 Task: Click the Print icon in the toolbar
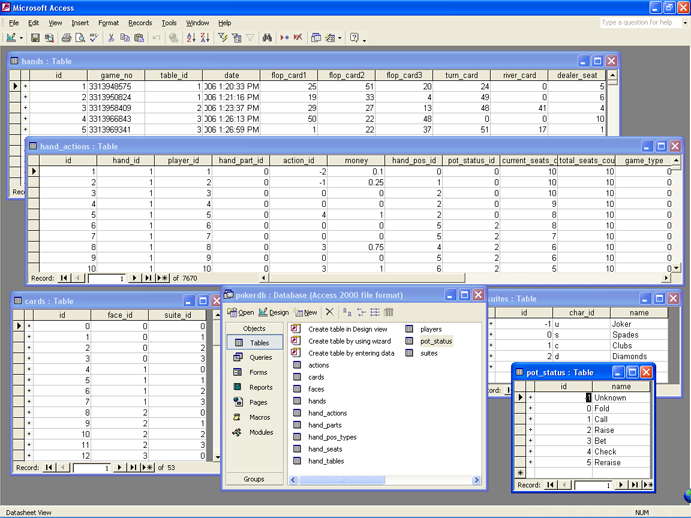66,38
